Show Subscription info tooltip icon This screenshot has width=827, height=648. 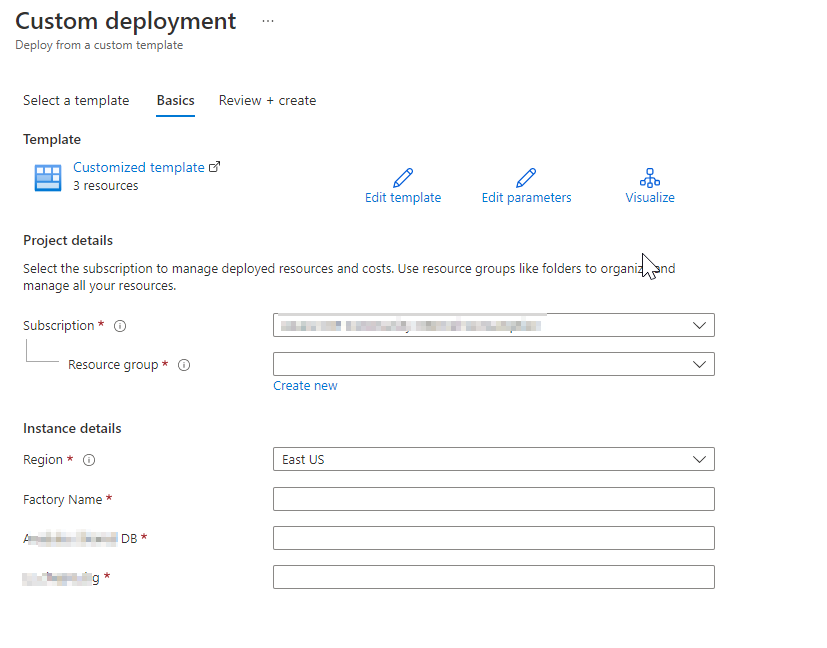(x=118, y=325)
